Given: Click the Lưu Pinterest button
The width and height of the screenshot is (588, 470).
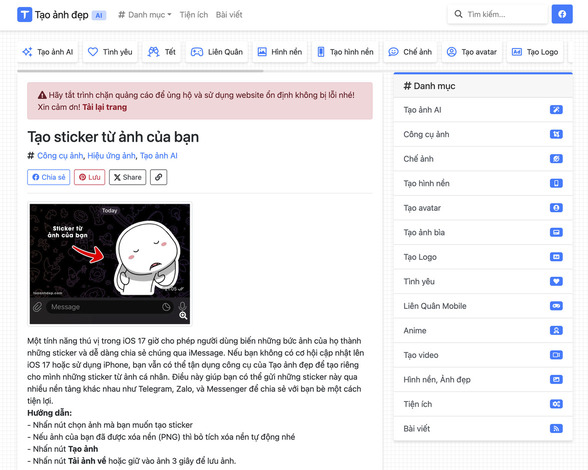Looking at the screenshot, I should (90, 177).
